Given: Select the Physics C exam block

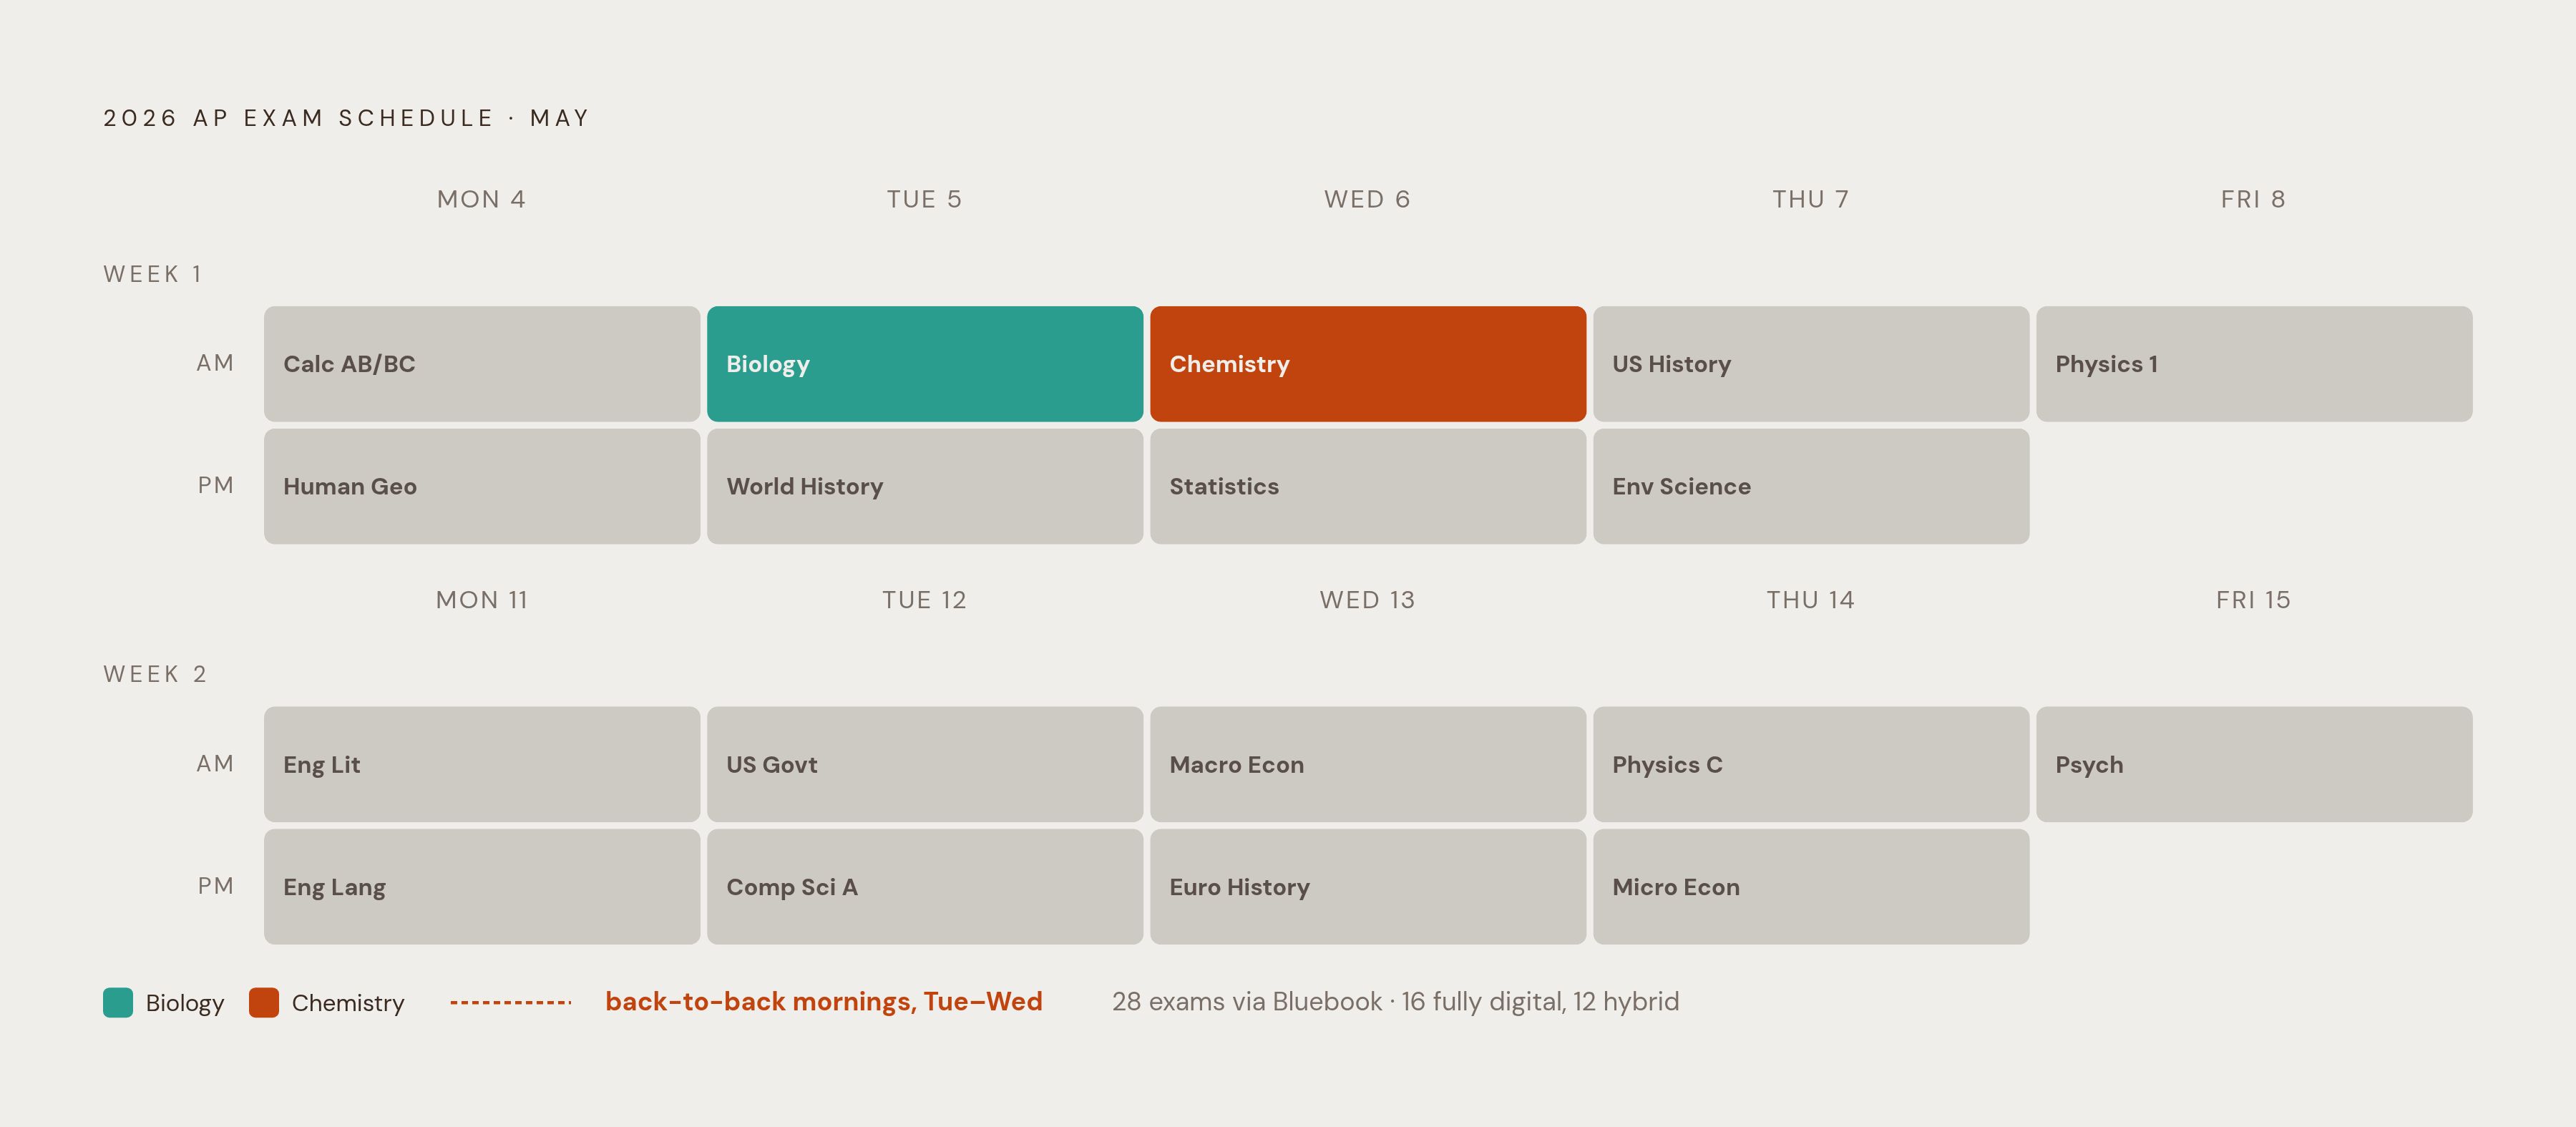Looking at the screenshot, I should click(1811, 764).
